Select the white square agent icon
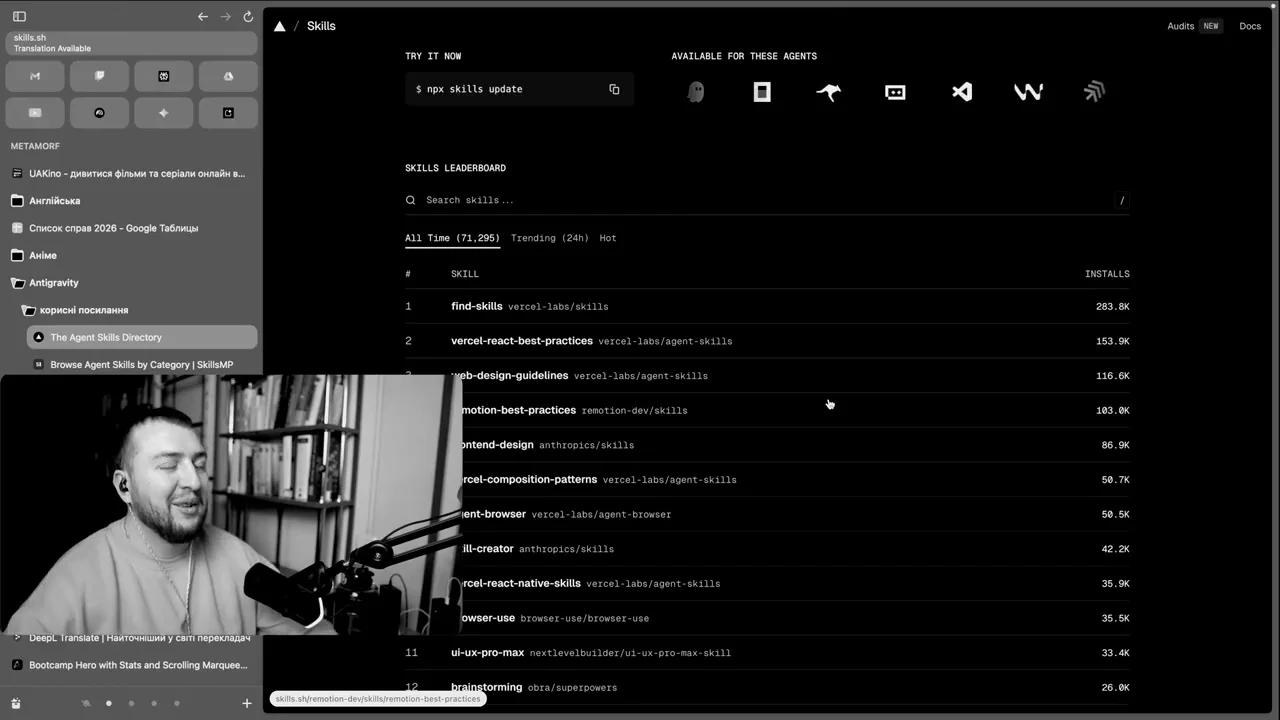 click(762, 92)
